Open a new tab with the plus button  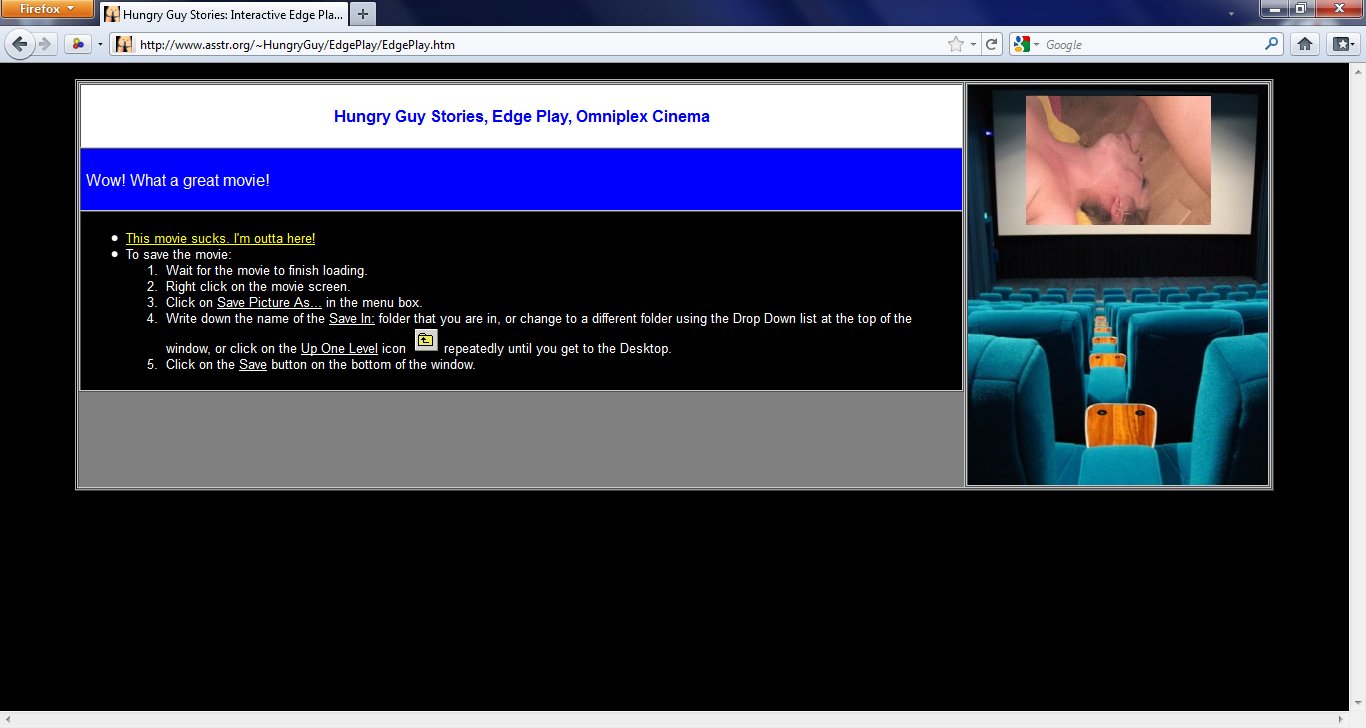[361, 14]
